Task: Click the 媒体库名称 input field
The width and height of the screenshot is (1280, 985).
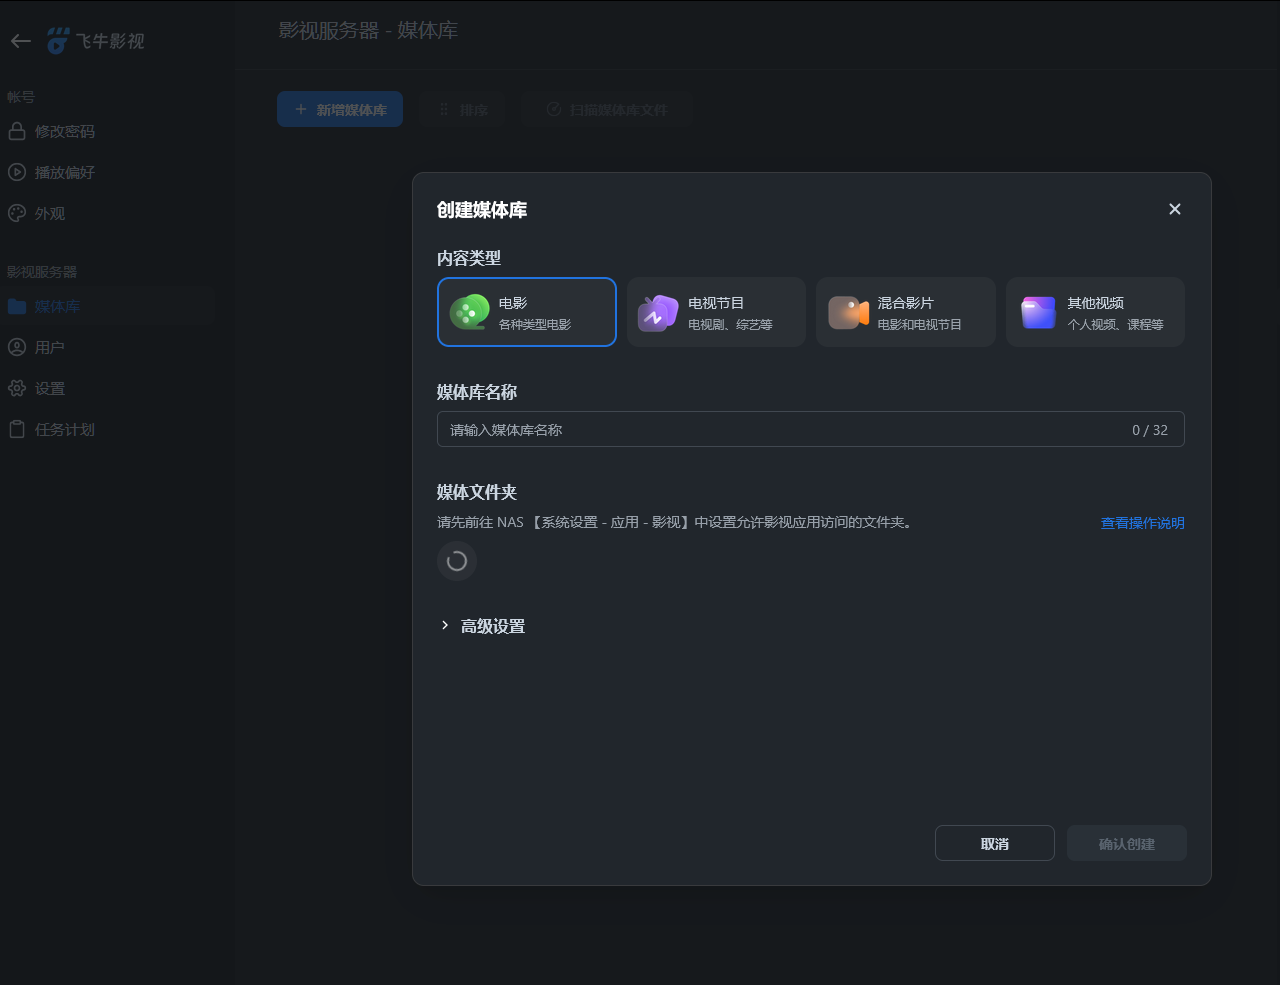Action: tap(810, 429)
